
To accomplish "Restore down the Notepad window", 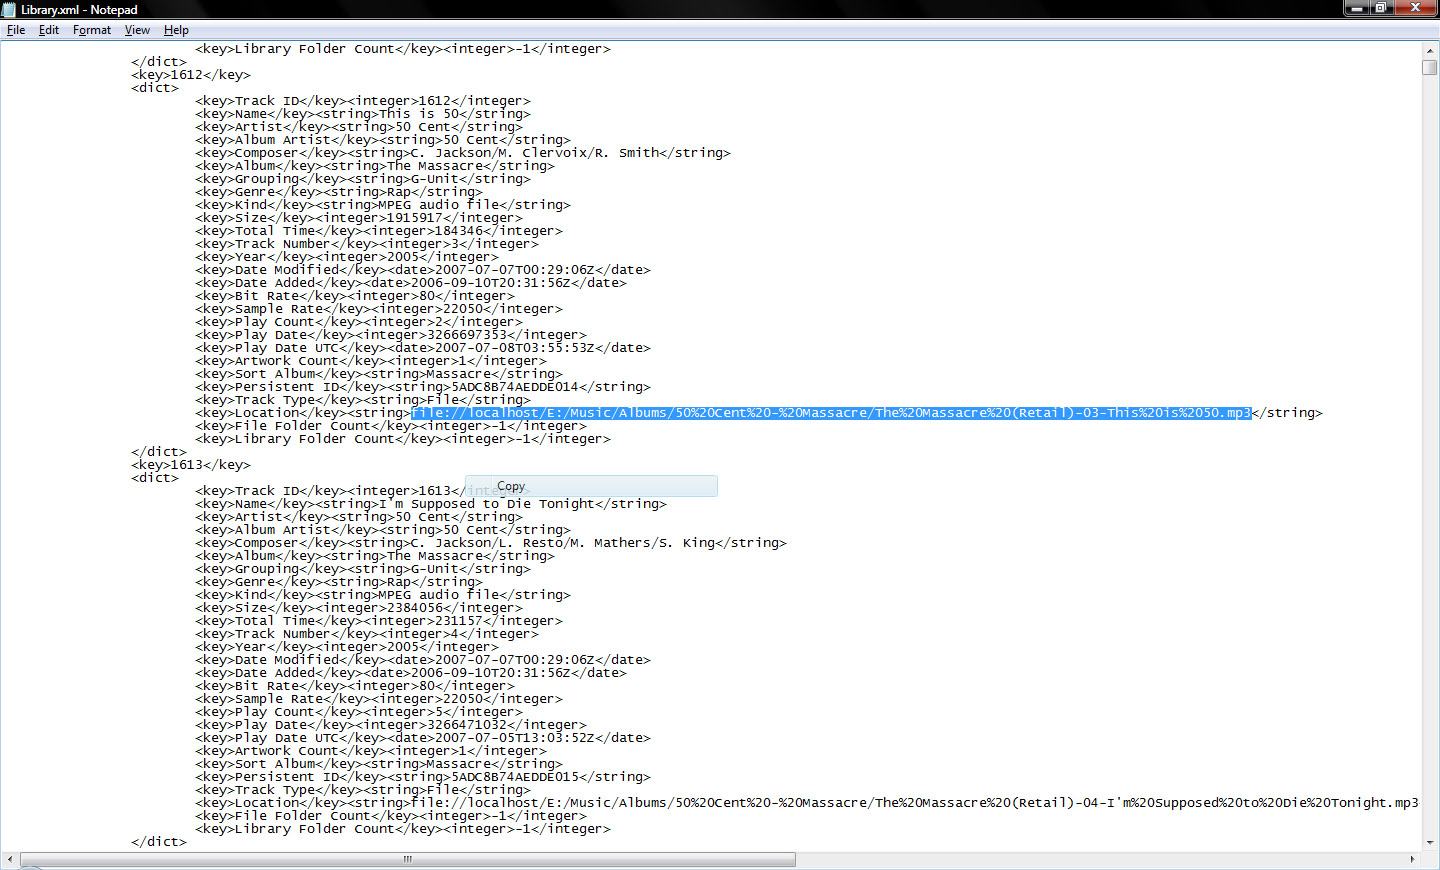I will (1381, 8).
